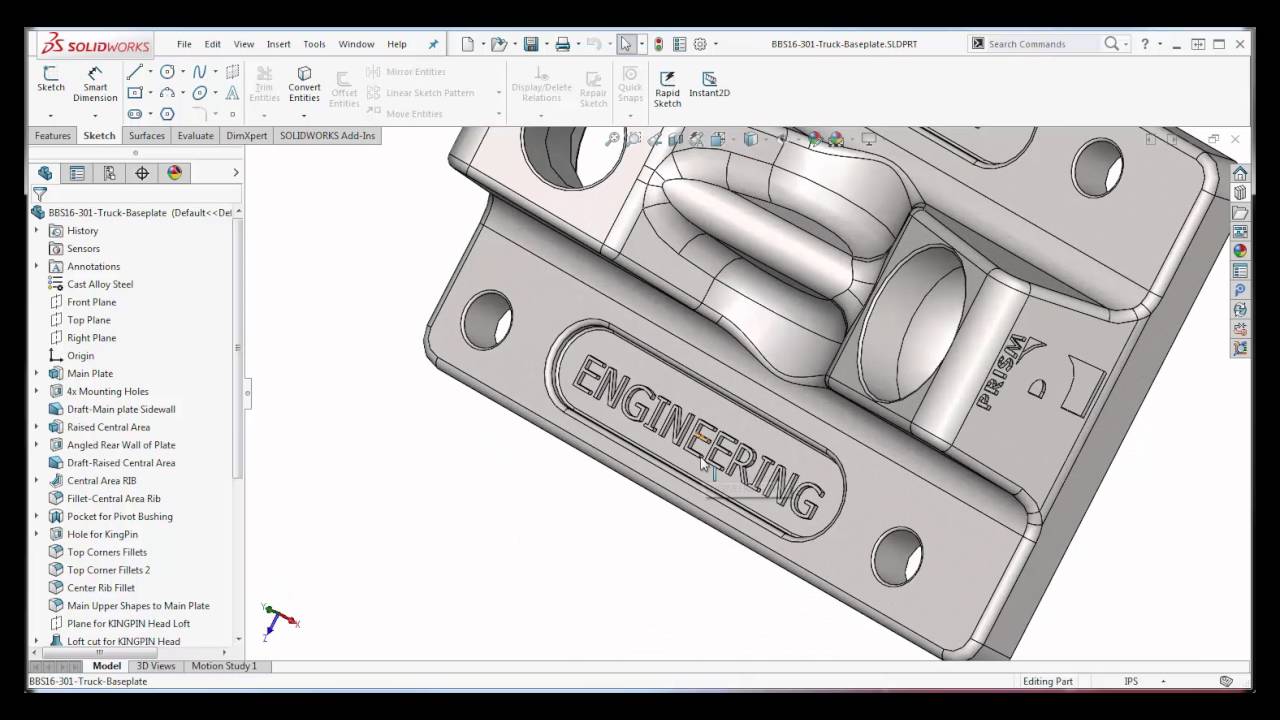This screenshot has width=1280, height=720.
Task: Click the Search Commands input field
Action: pos(1043,44)
